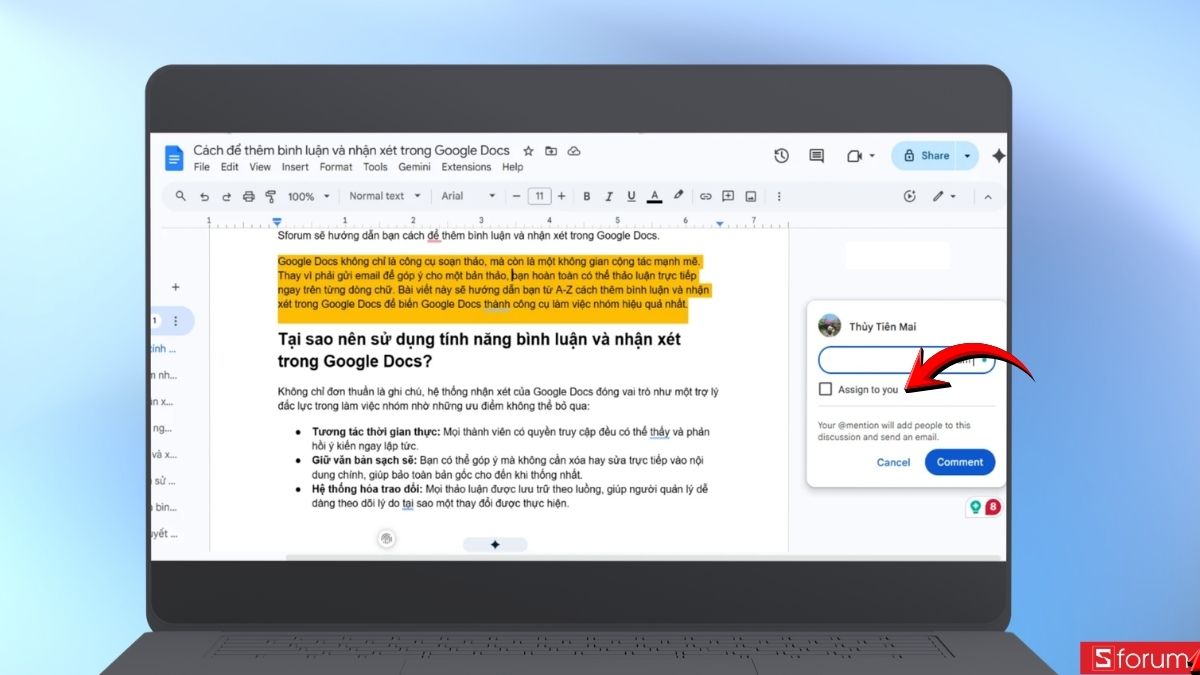
Task: Collapse the toolbar with the chevron
Action: click(988, 196)
